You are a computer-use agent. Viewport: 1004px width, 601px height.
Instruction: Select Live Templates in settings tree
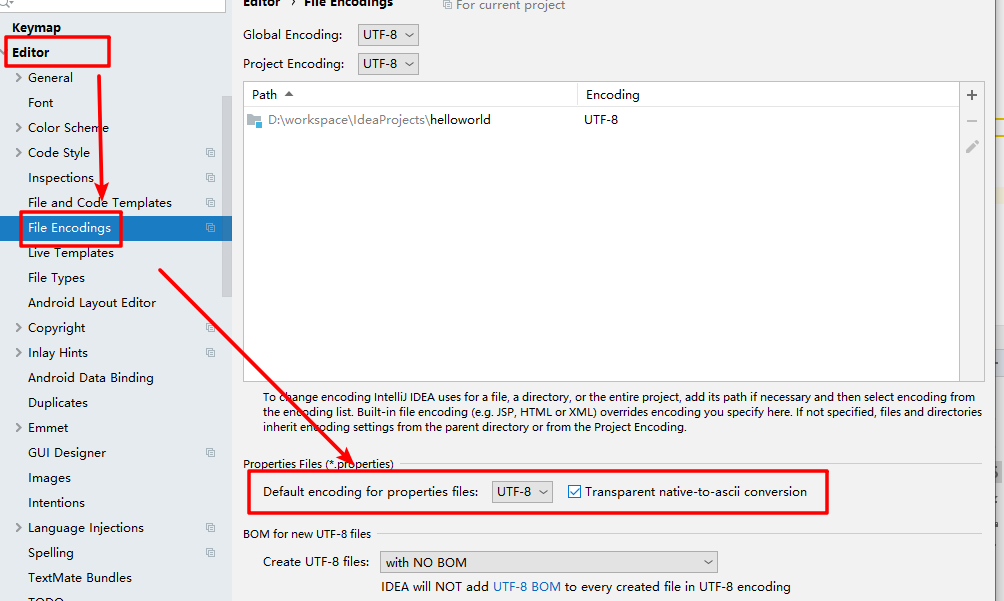tap(71, 253)
